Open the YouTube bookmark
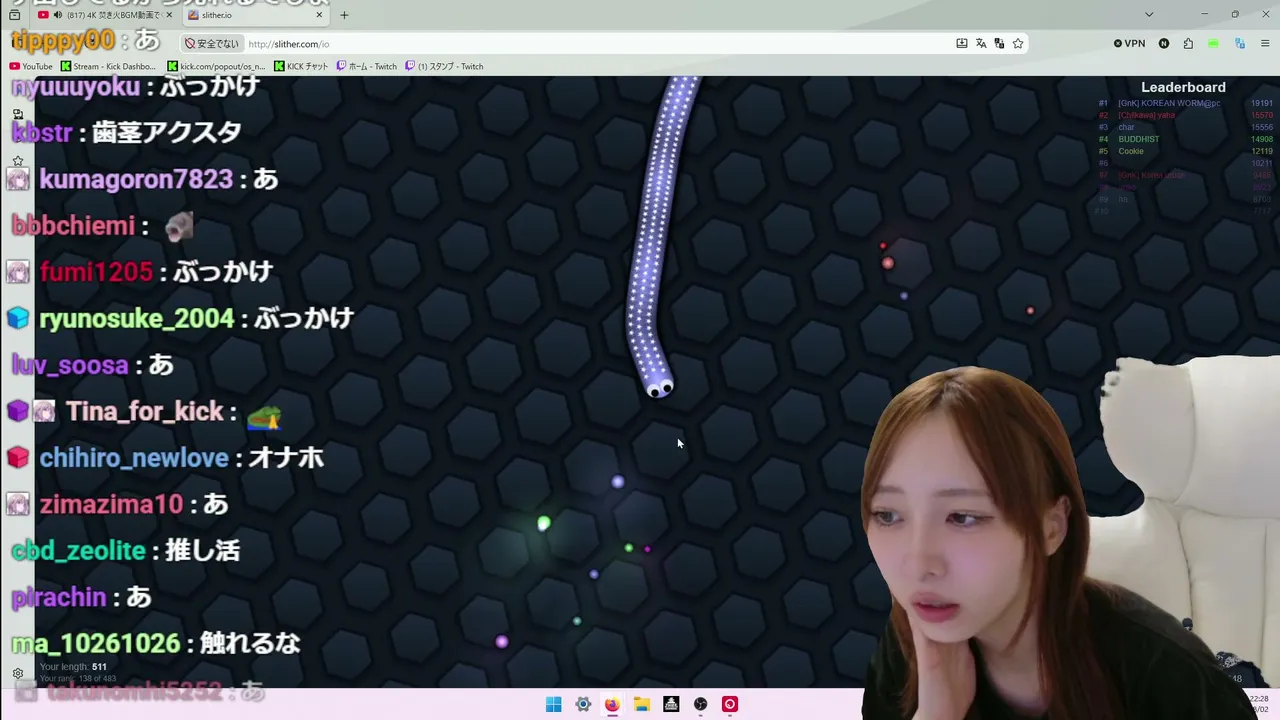Image resolution: width=1280 pixels, height=720 pixels. (x=31, y=67)
